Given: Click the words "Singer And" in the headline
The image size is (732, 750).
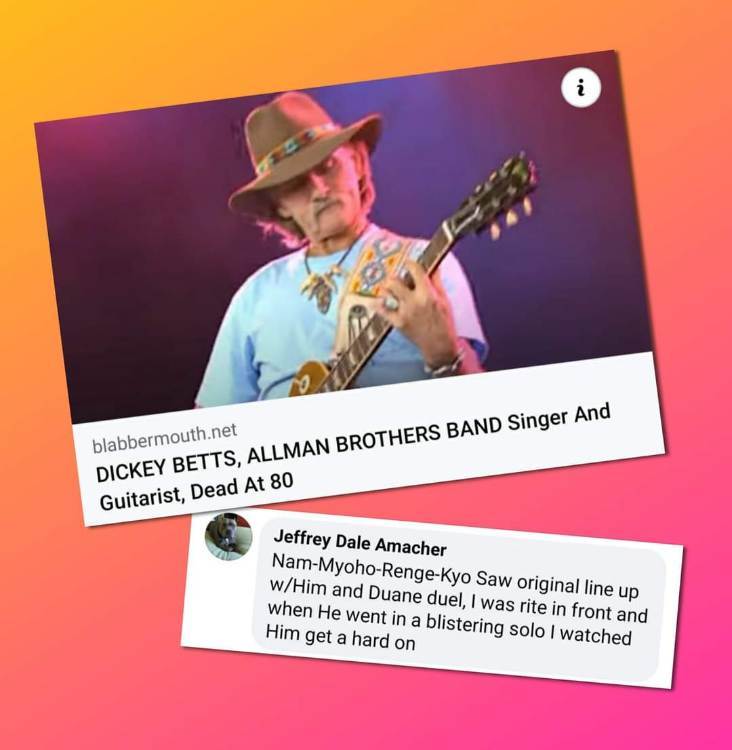Looking at the screenshot, I should 559,417.
